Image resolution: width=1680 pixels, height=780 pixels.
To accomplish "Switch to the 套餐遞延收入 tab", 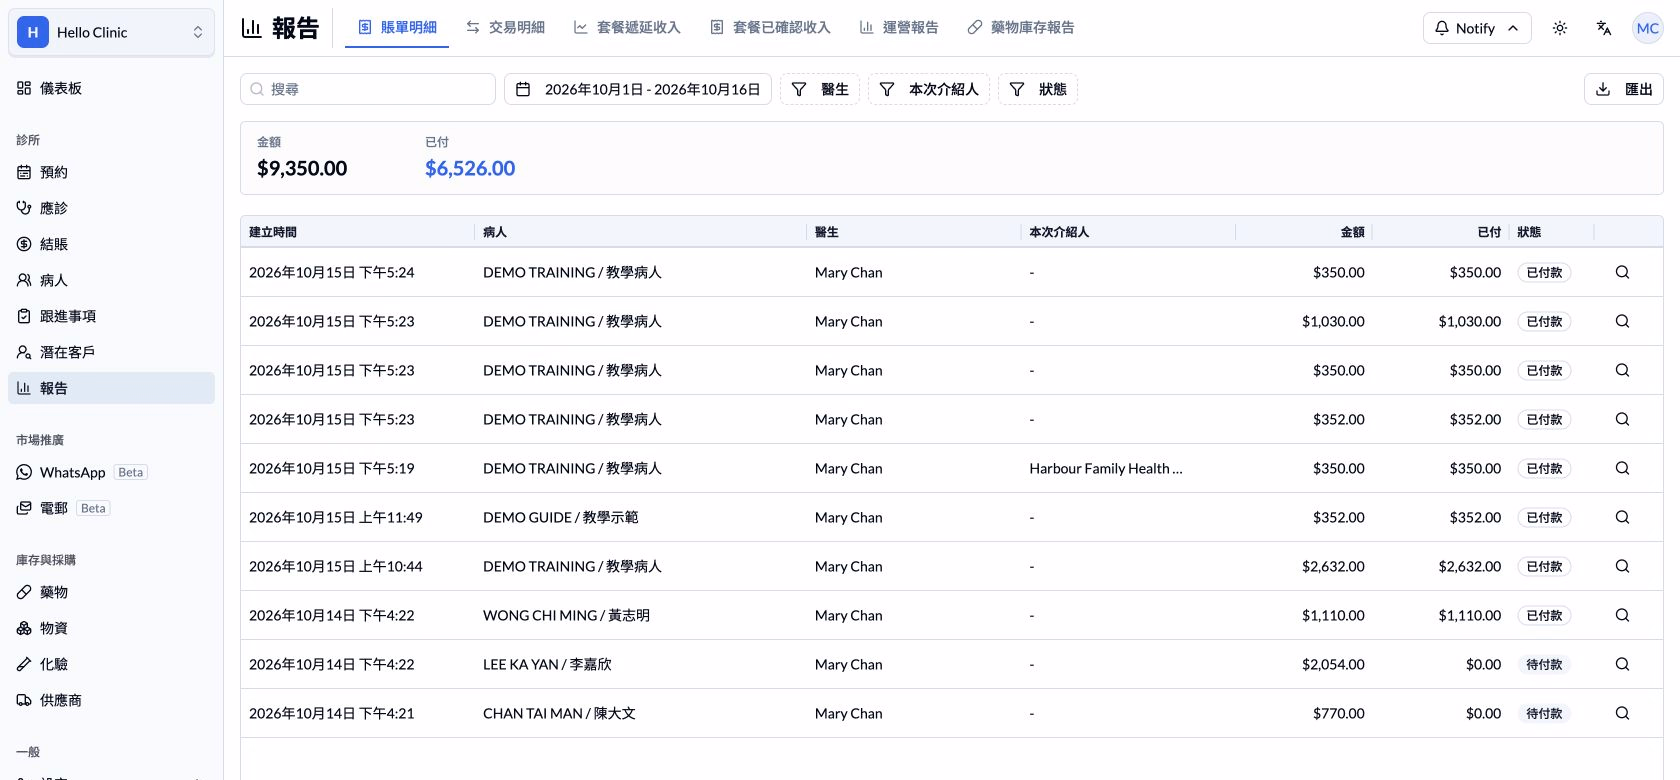I will click(x=627, y=27).
